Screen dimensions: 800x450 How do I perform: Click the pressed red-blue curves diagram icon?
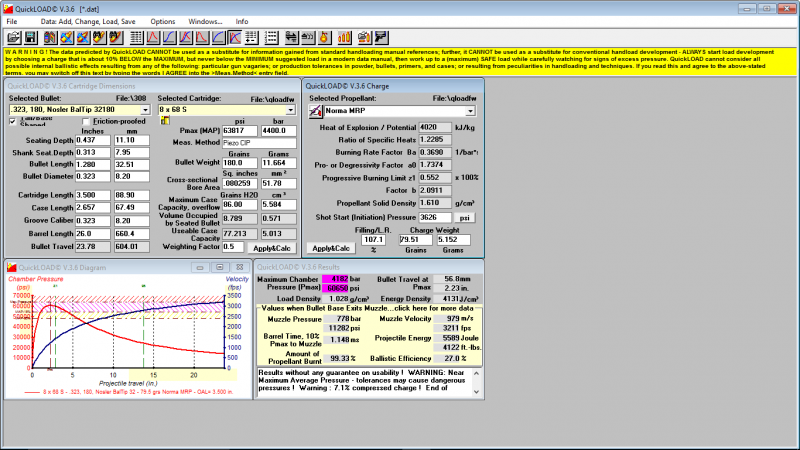235,37
